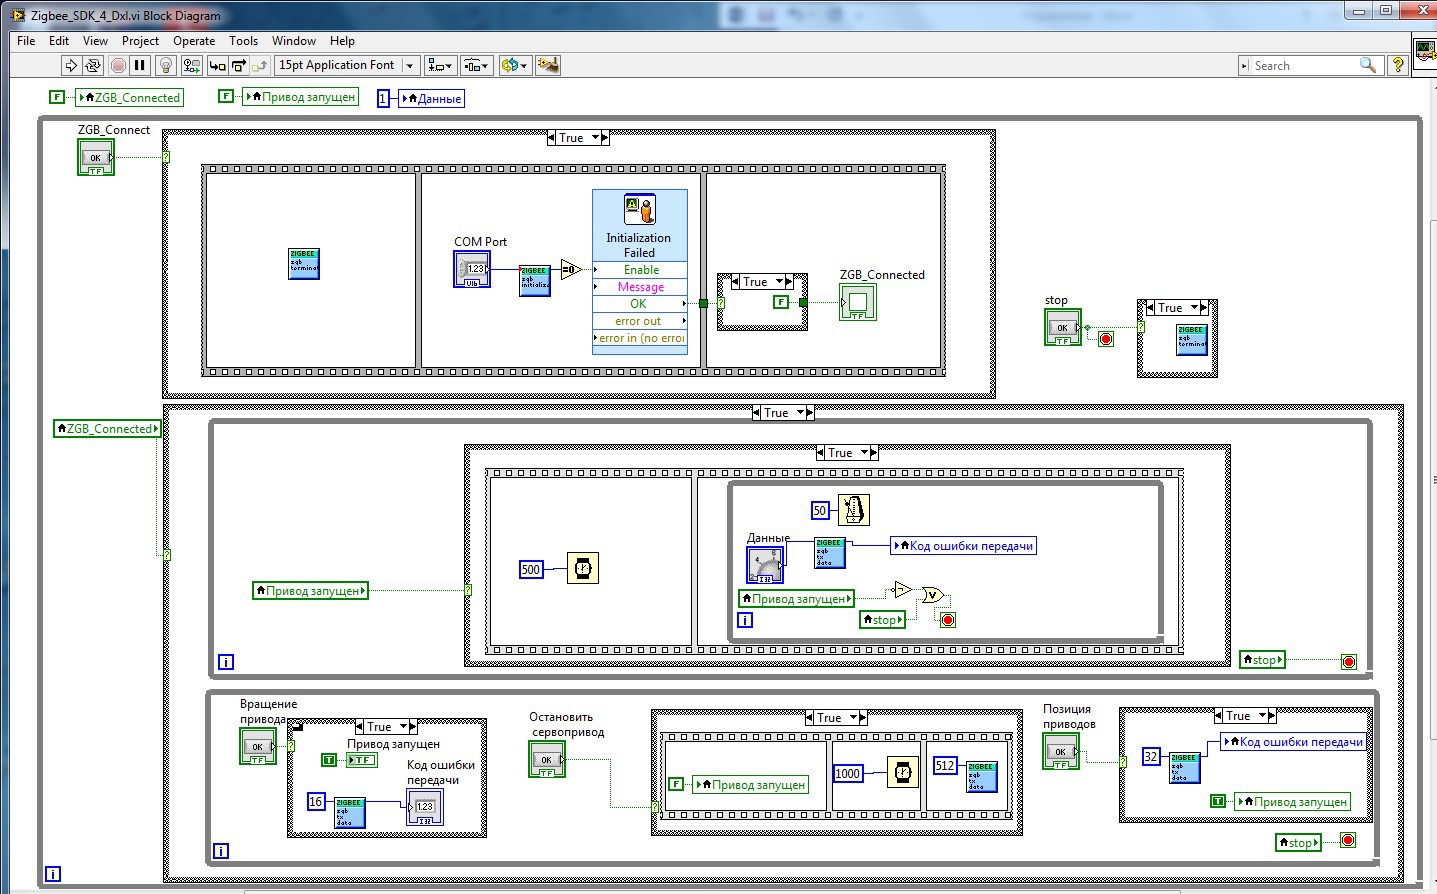This screenshot has height=894, width=1437.
Task: Open Distribute Objects dropdown
Action: [476, 65]
